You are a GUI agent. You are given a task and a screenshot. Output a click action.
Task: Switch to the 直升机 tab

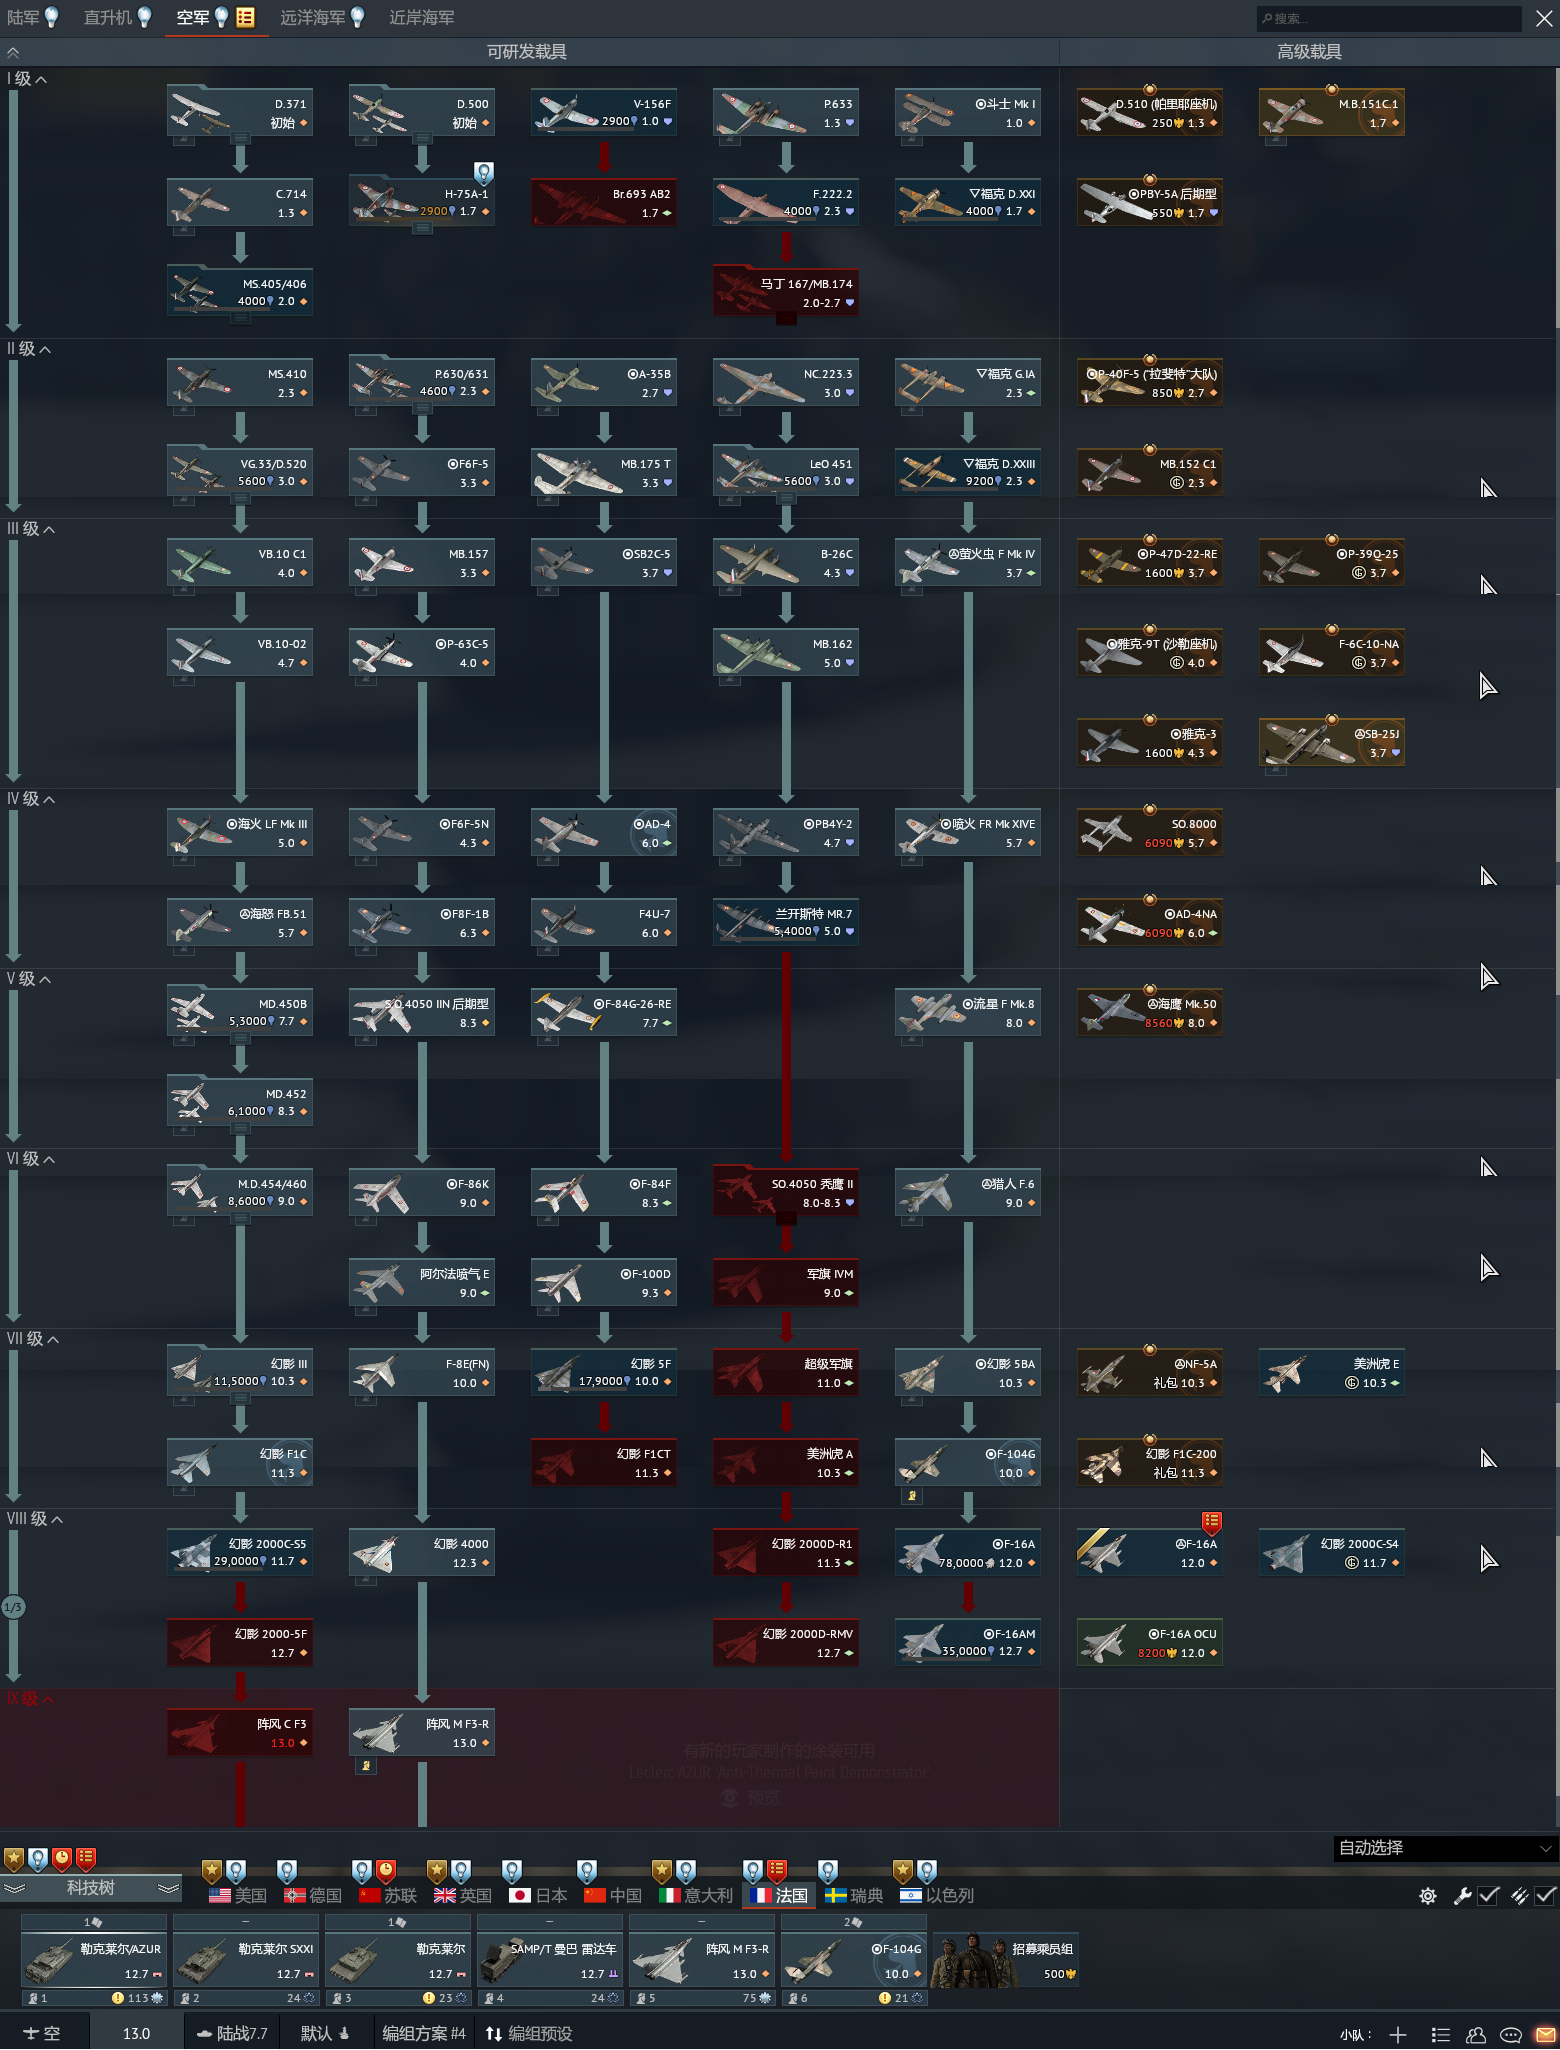[x=107, y=18]
